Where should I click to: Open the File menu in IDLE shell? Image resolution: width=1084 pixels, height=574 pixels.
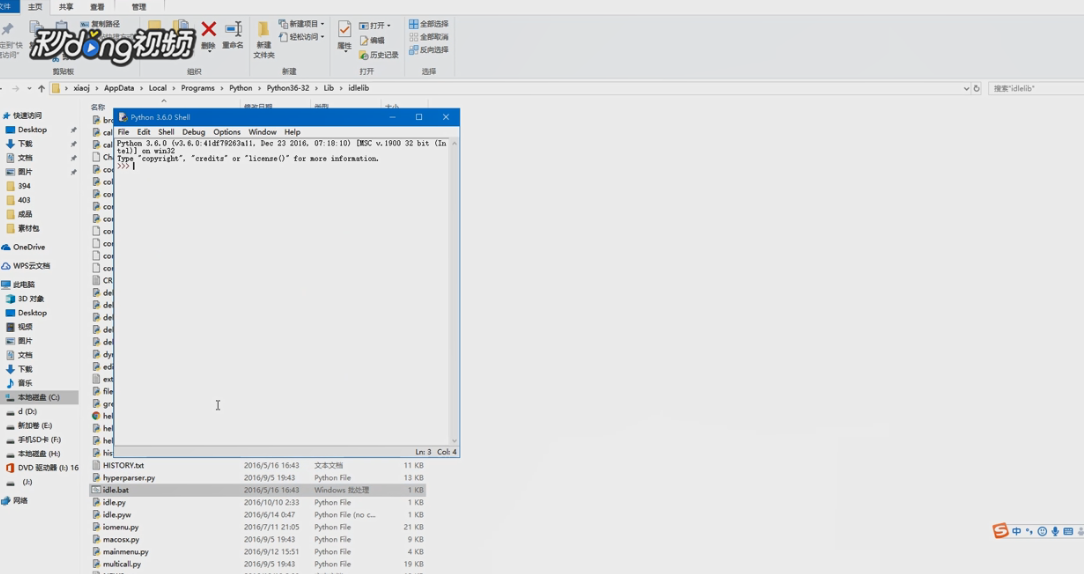coord(123,132)
